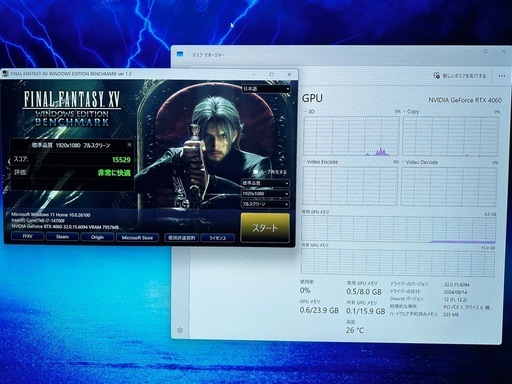Click the GPU heading in Task Manager
512x384 pixels.
[x=312, y=98]
